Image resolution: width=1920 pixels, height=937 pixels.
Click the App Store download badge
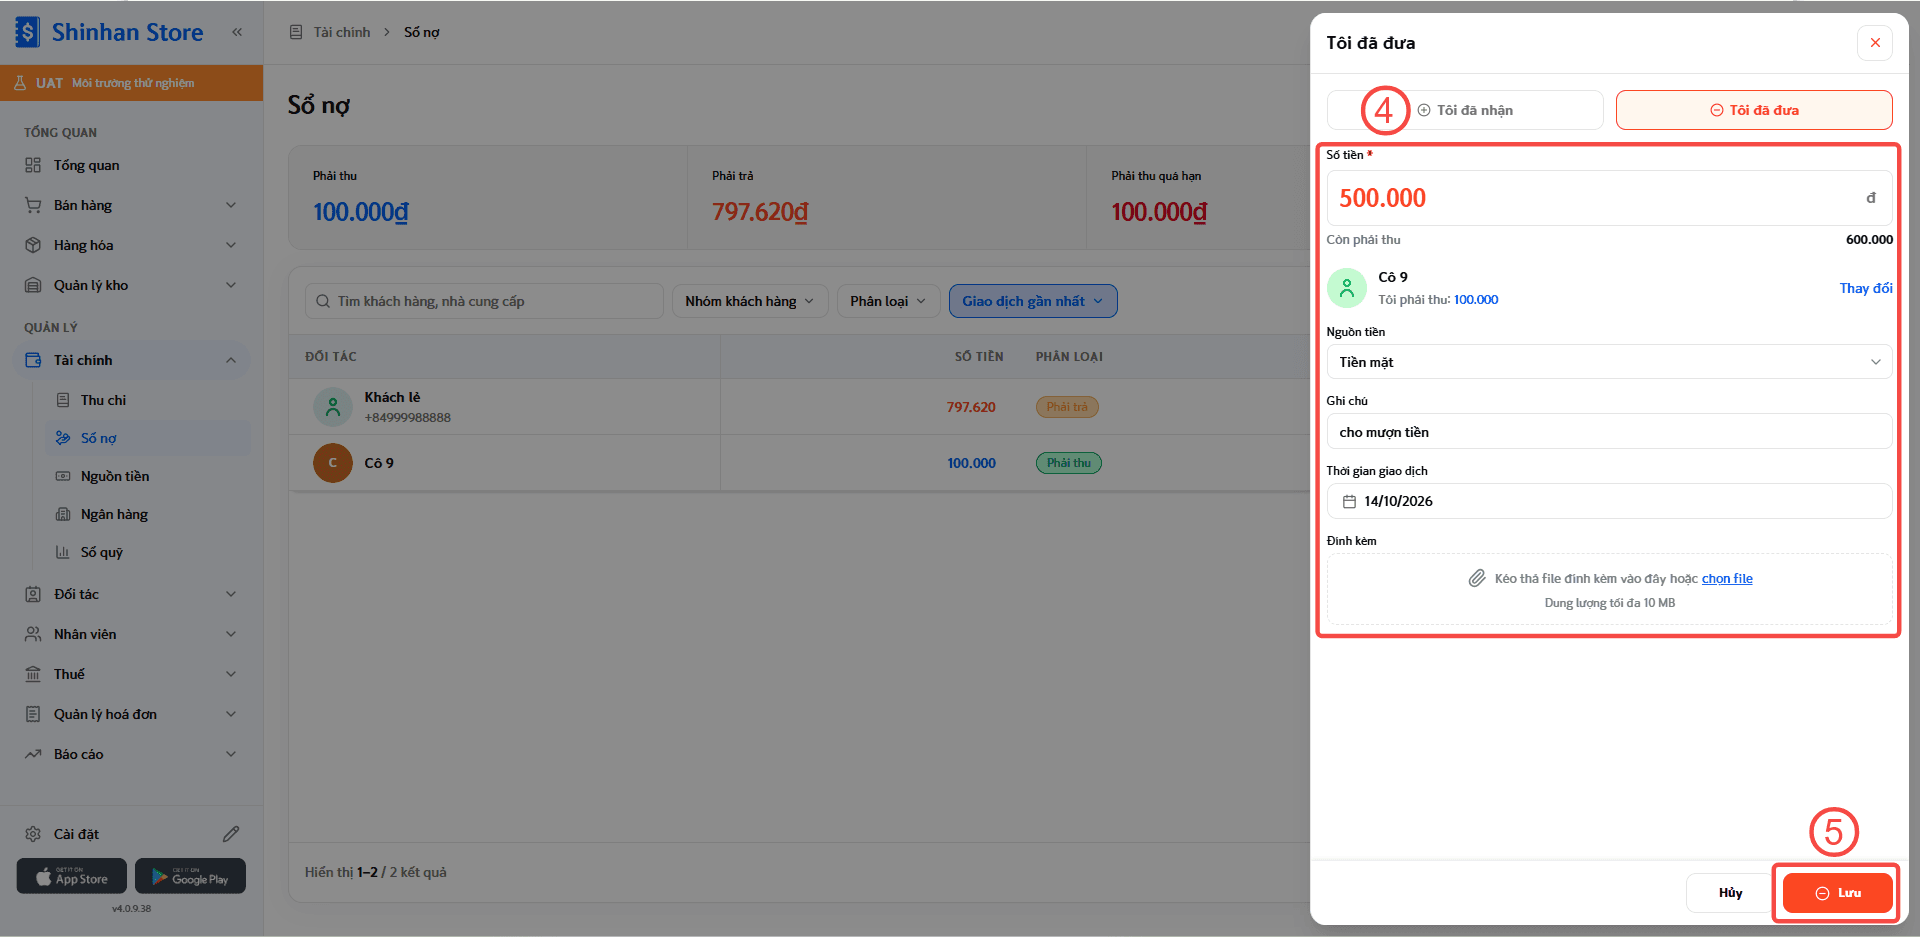(72, 876)
